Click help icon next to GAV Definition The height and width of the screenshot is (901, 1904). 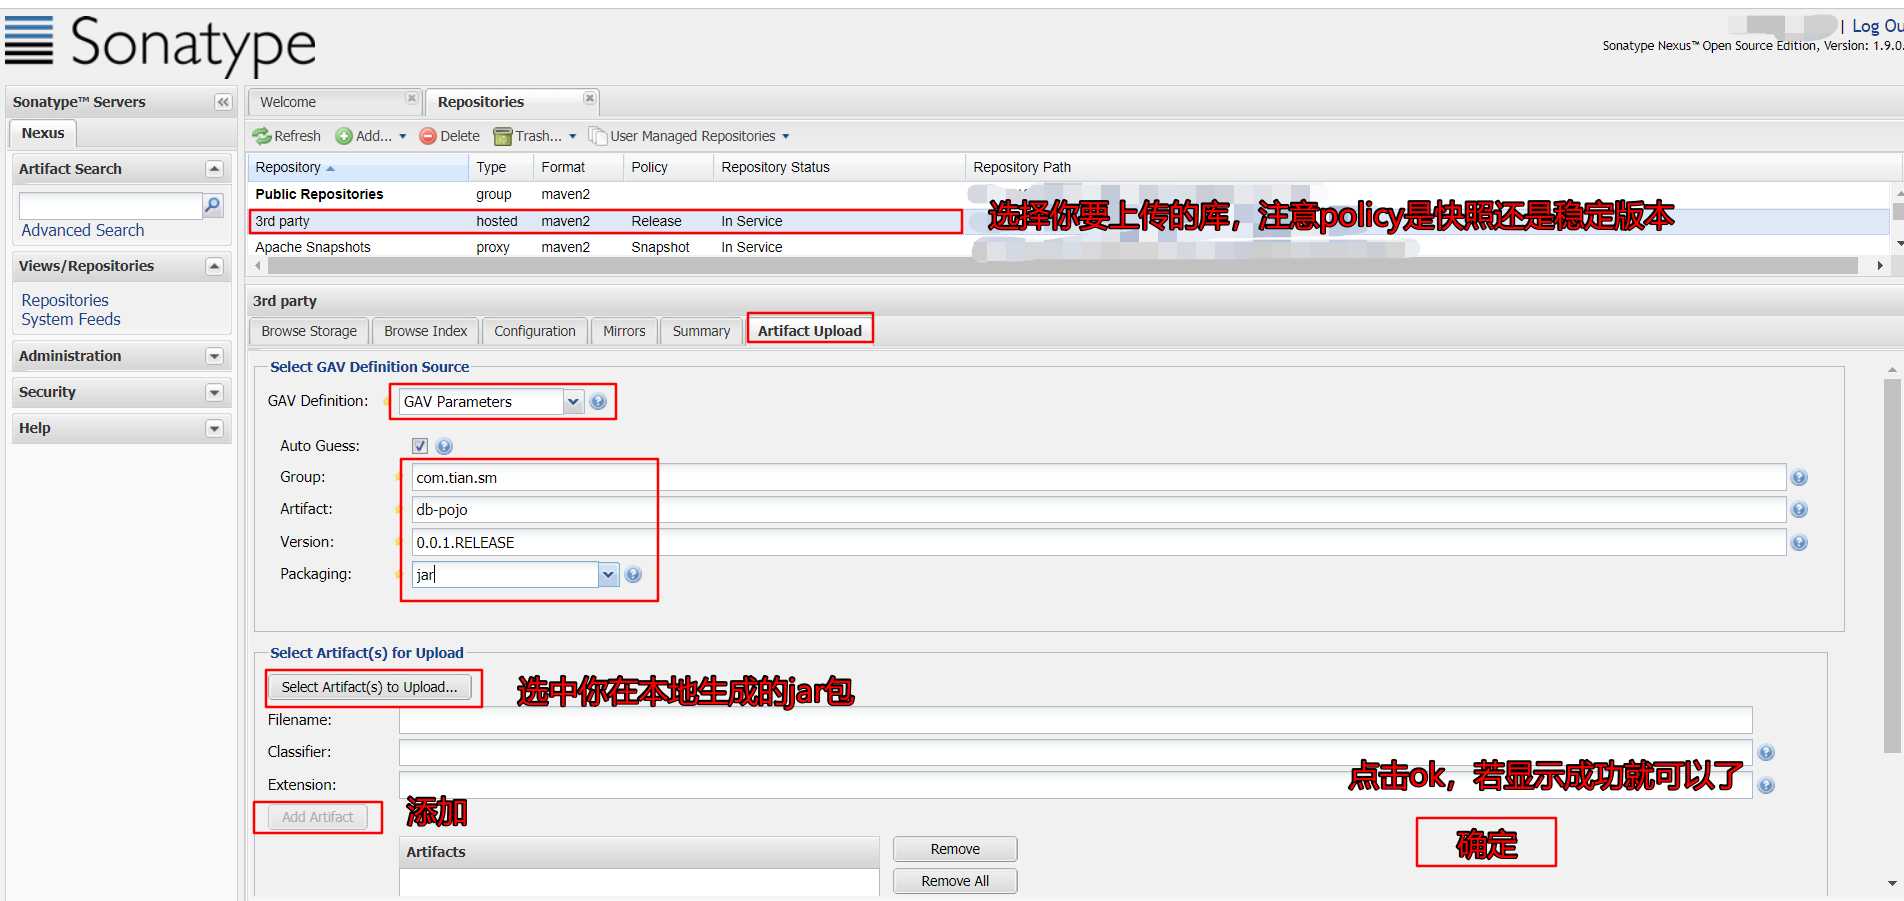[598, 402]
